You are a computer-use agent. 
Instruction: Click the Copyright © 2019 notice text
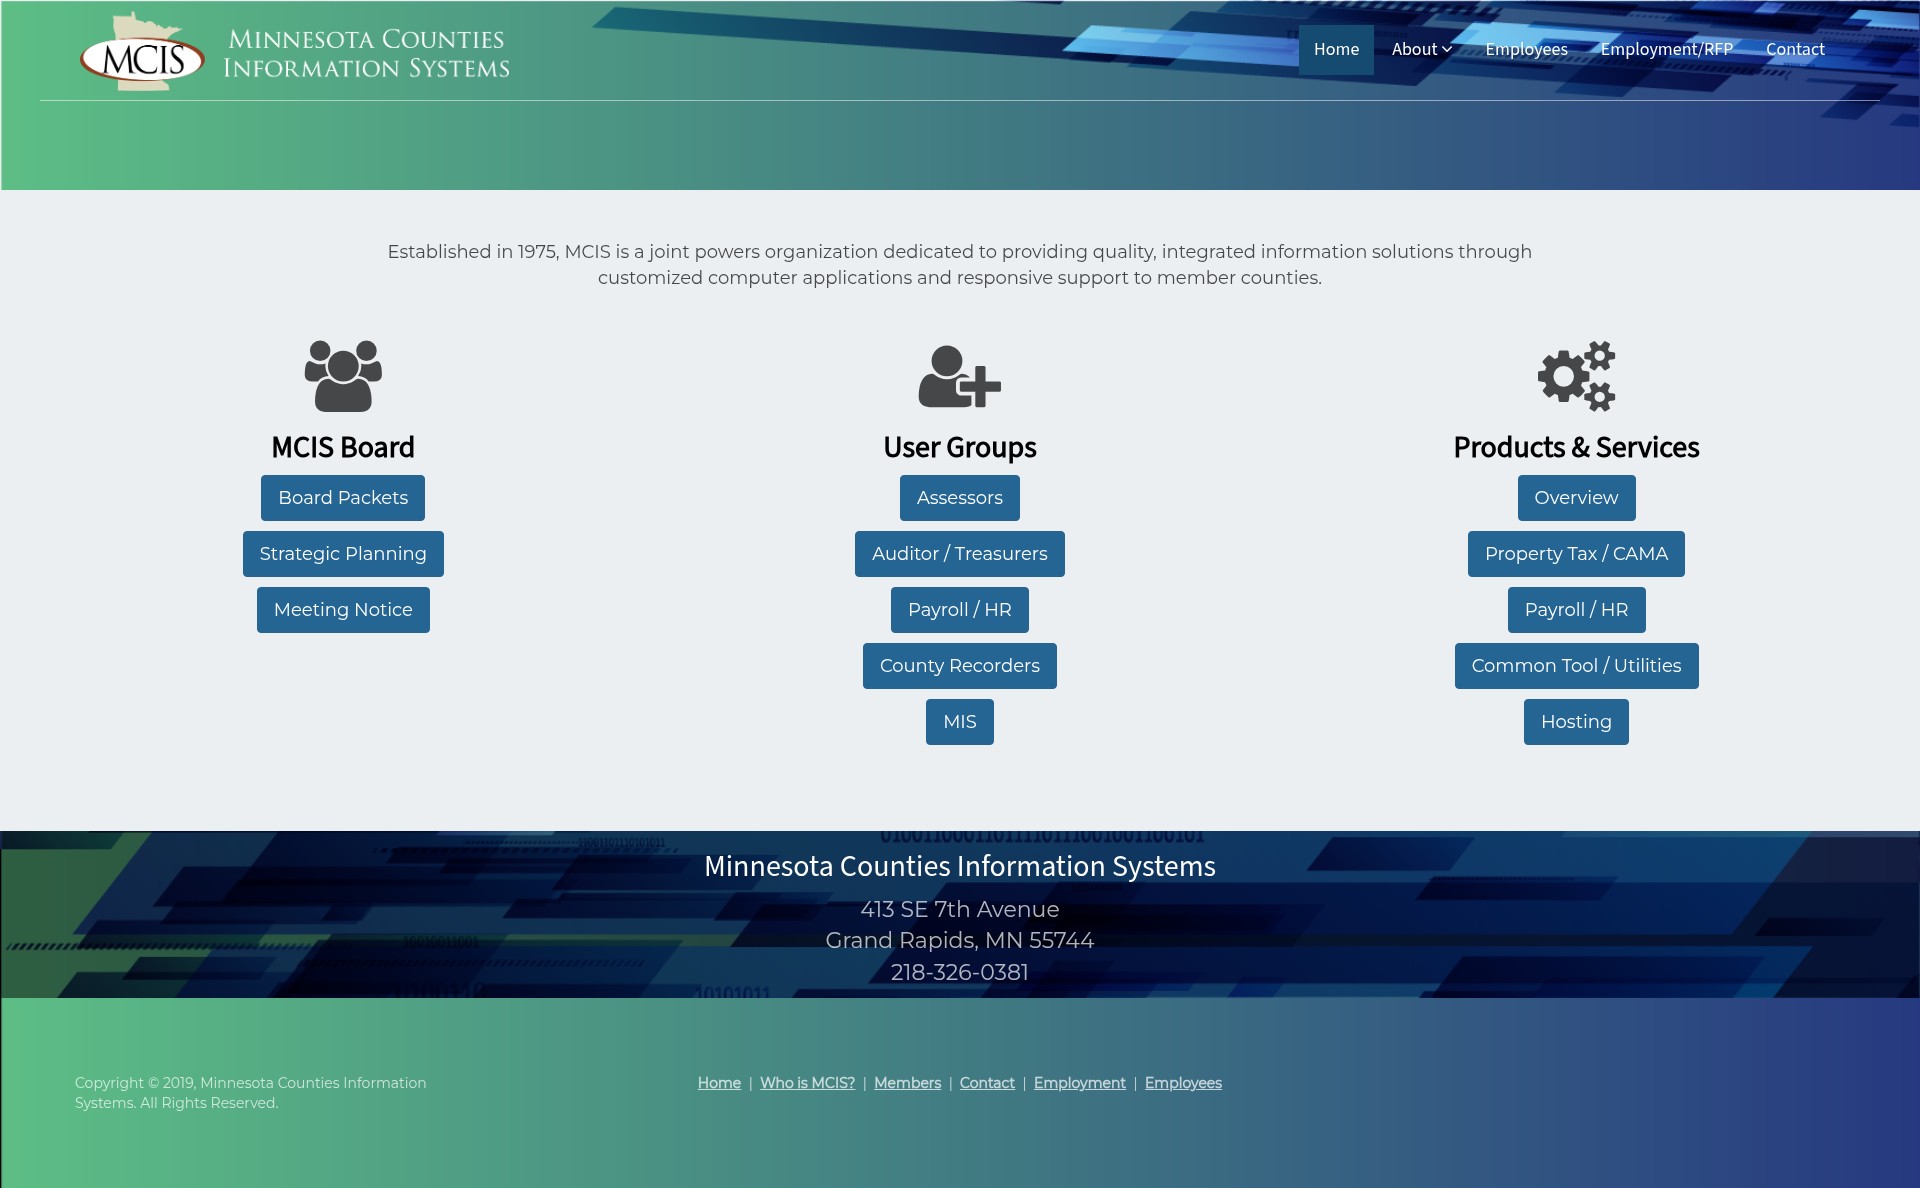coord(251,1093)
